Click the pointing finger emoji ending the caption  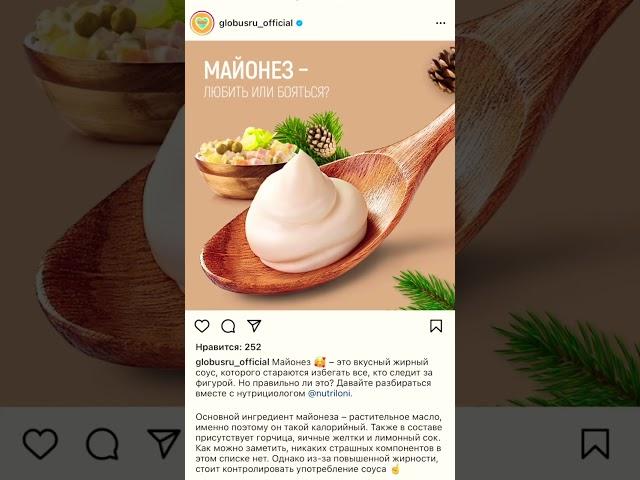click(x=395, y=469)
